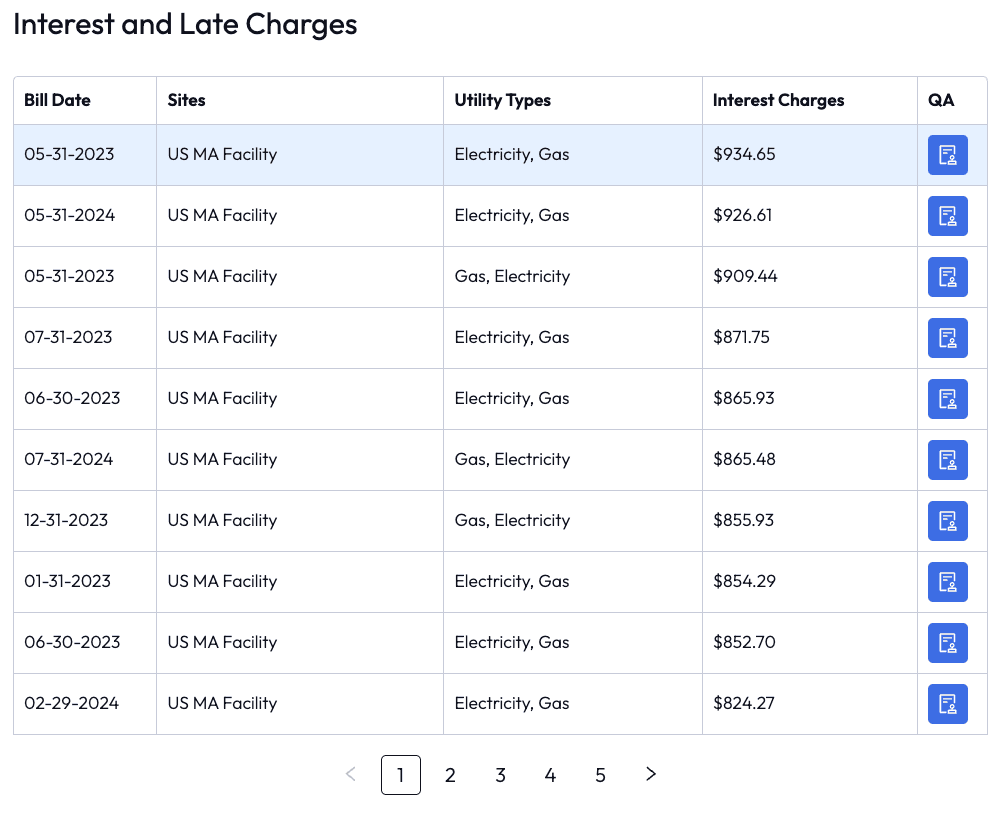The image size is (1002, 818).
Task: Open page 4 of the table
Action: (550, 775)
